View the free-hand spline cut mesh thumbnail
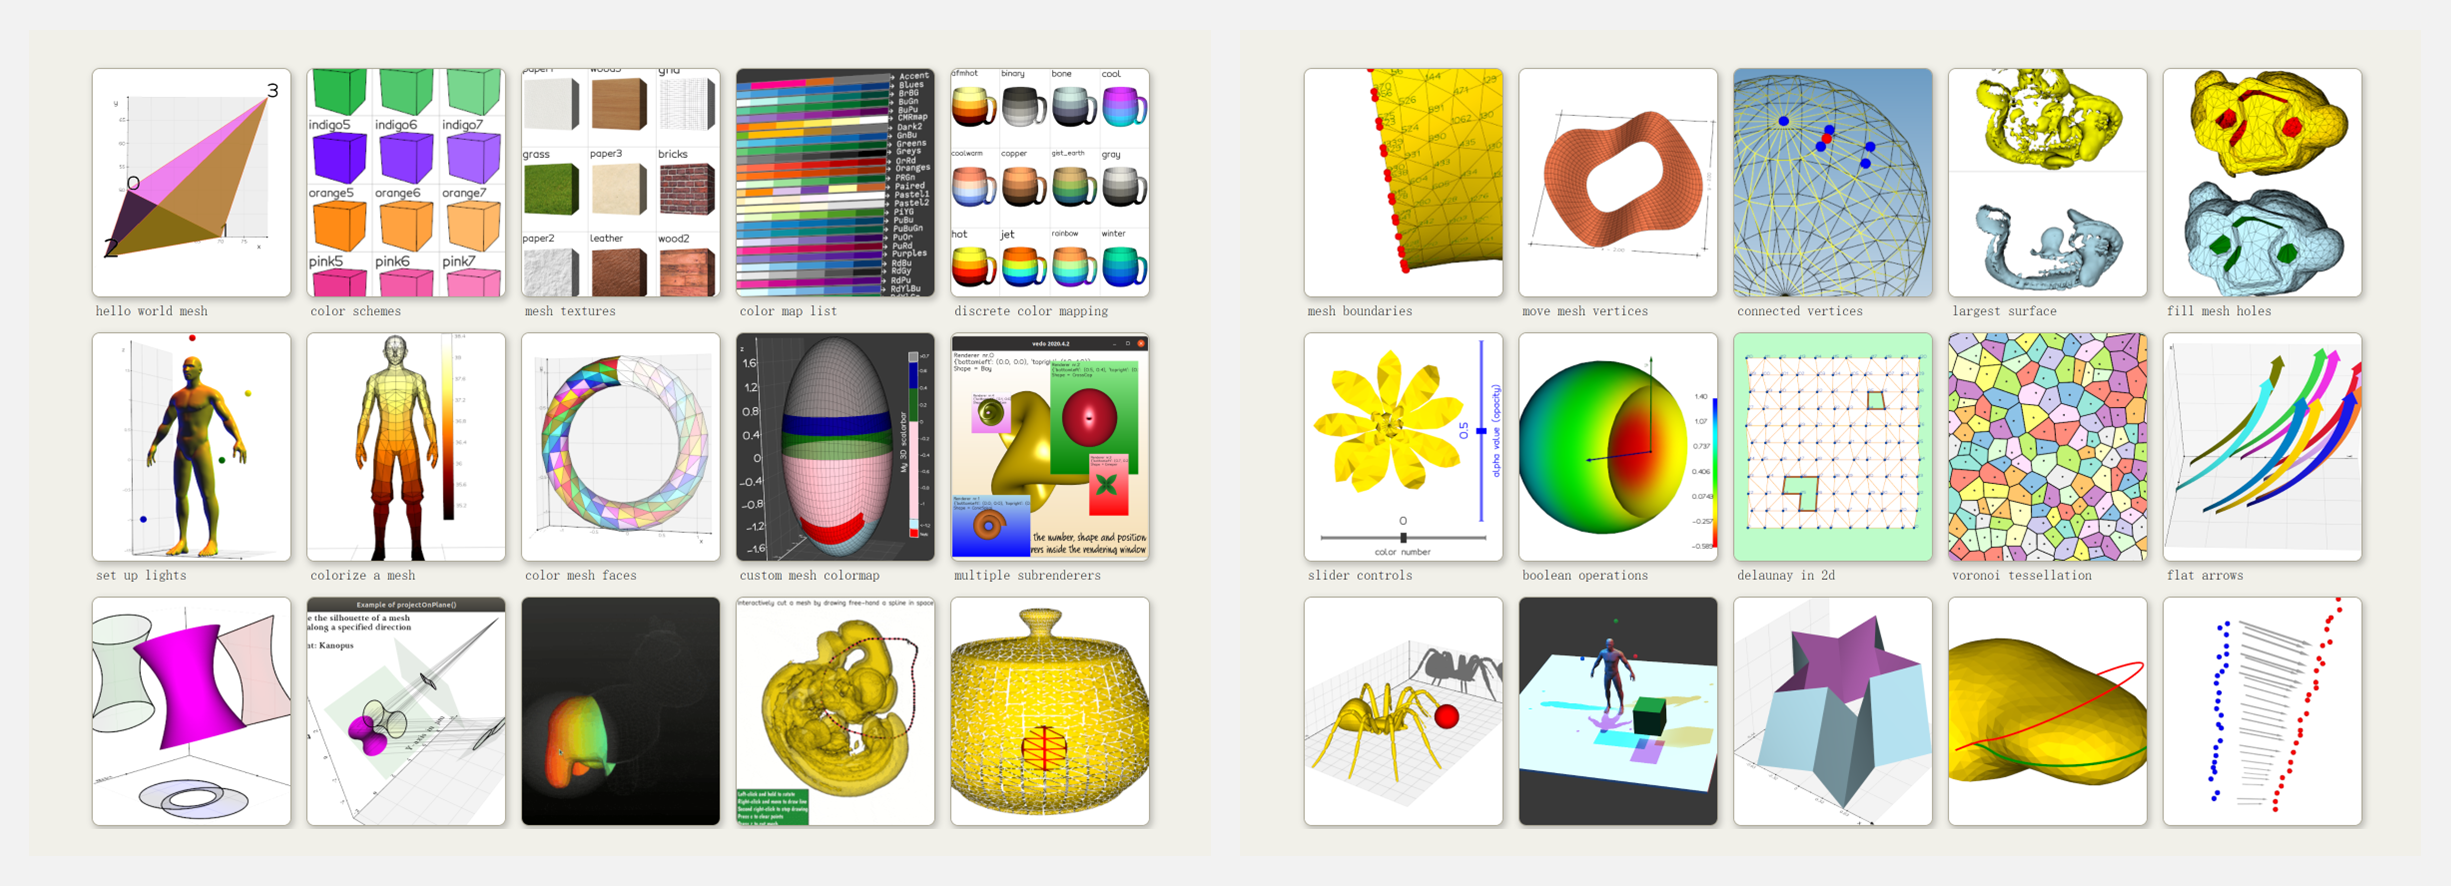This screenshot has width=2451, height=886. [835, 711]
